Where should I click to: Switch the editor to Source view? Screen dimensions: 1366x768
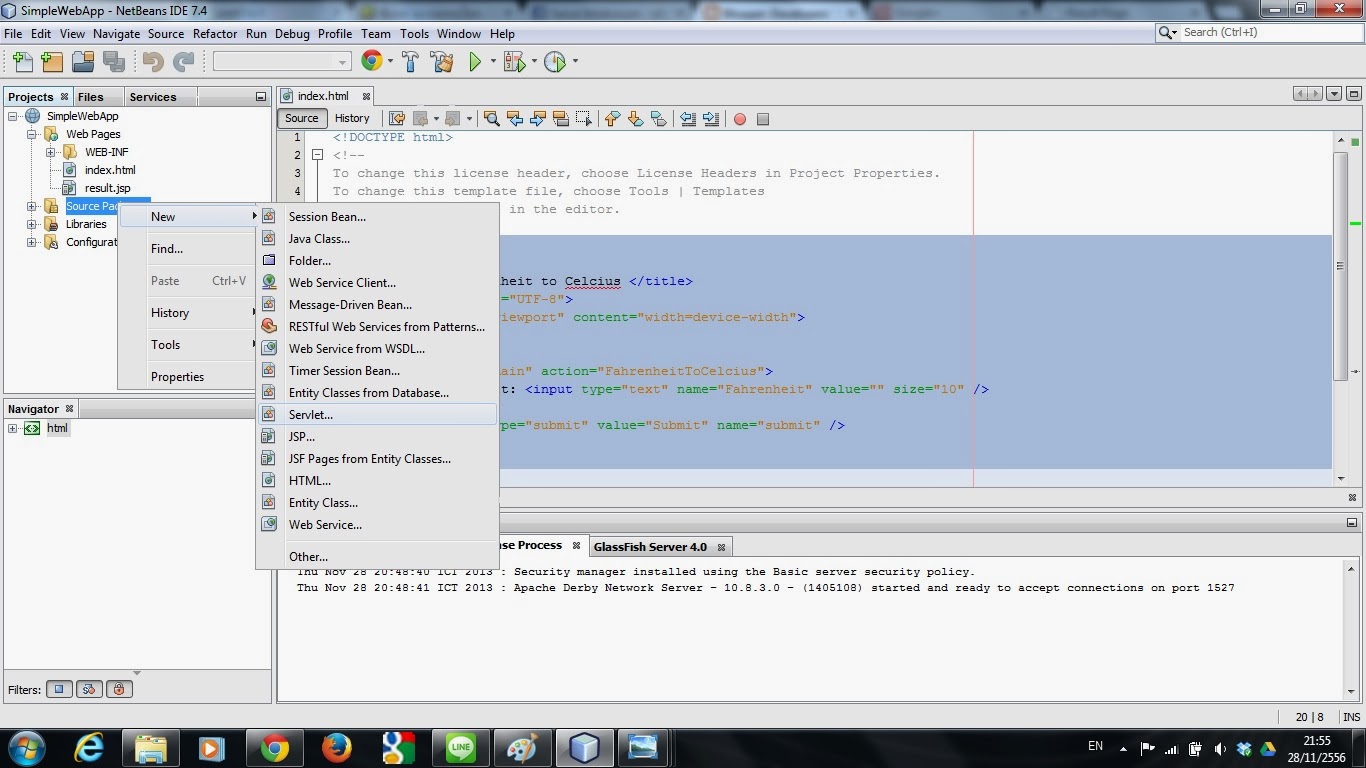pos(301,118)
